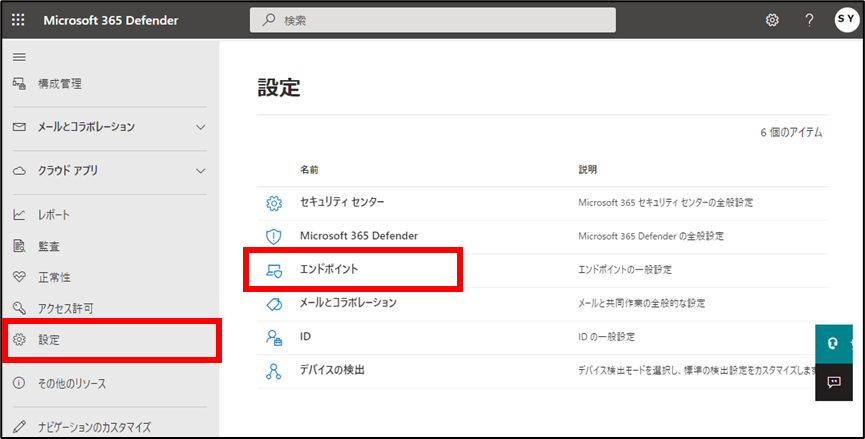Click the pencil icon for navigation customize
The width and height of the screenshot is (865, 439).
point(19,426)
